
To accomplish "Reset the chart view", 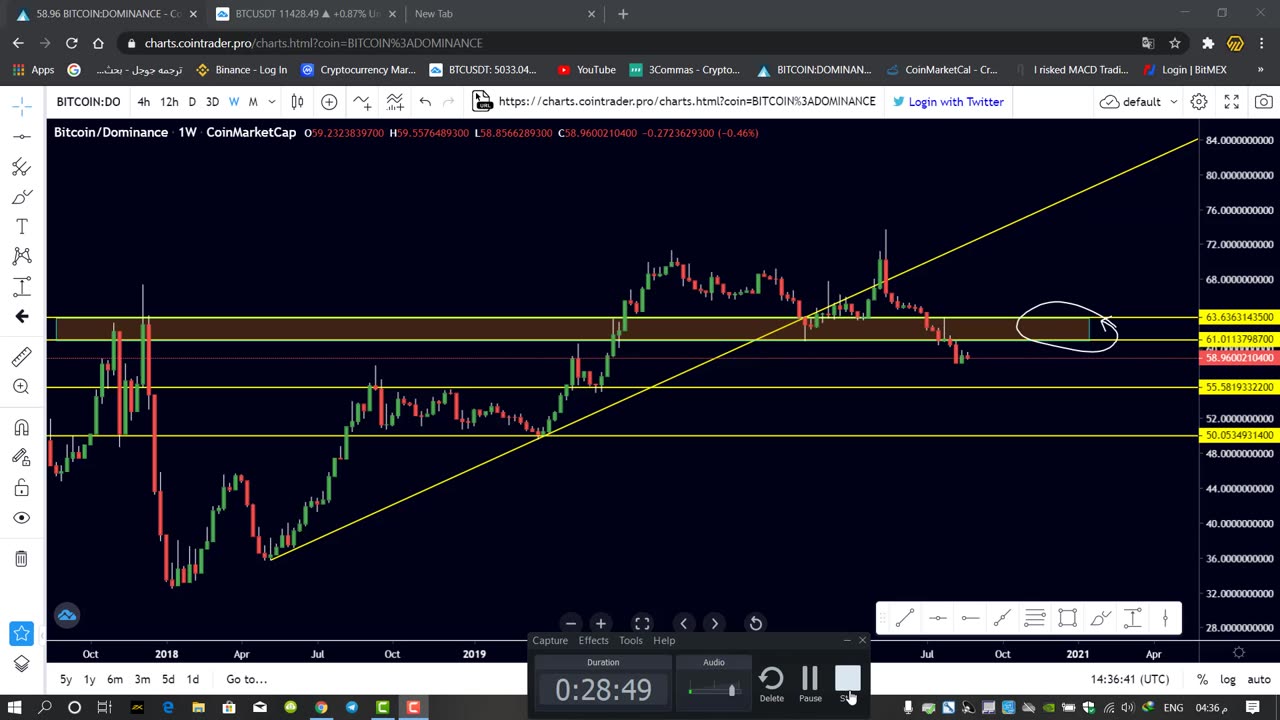I will [756, 624].
